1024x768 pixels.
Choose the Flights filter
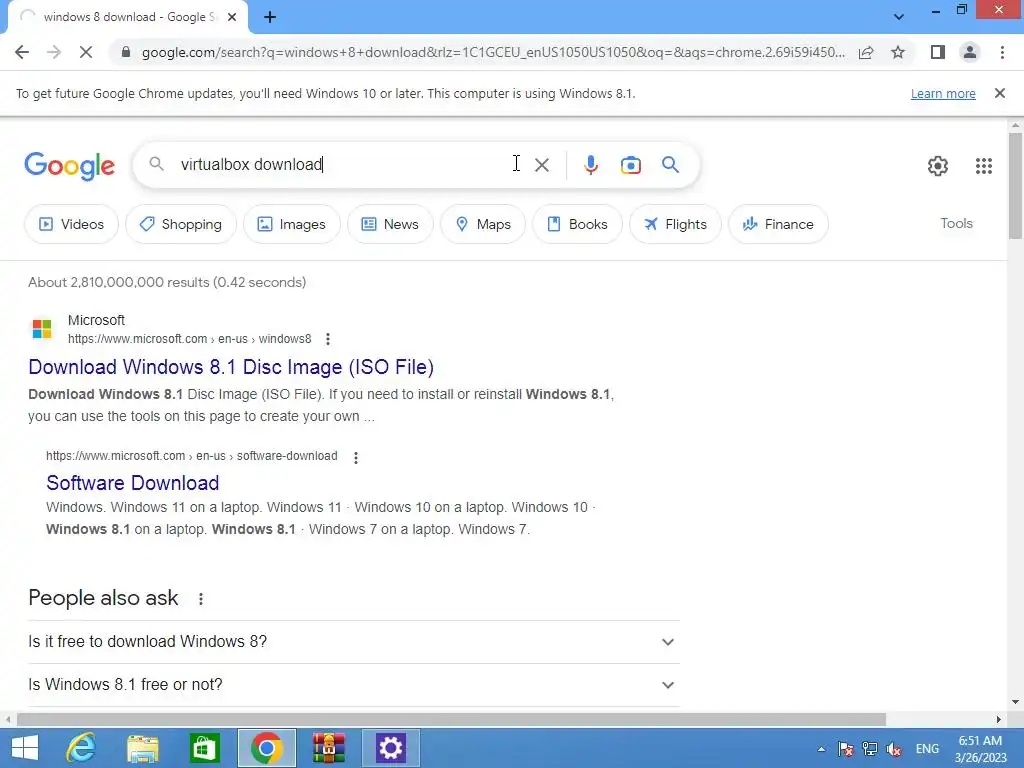pos(675,224)
